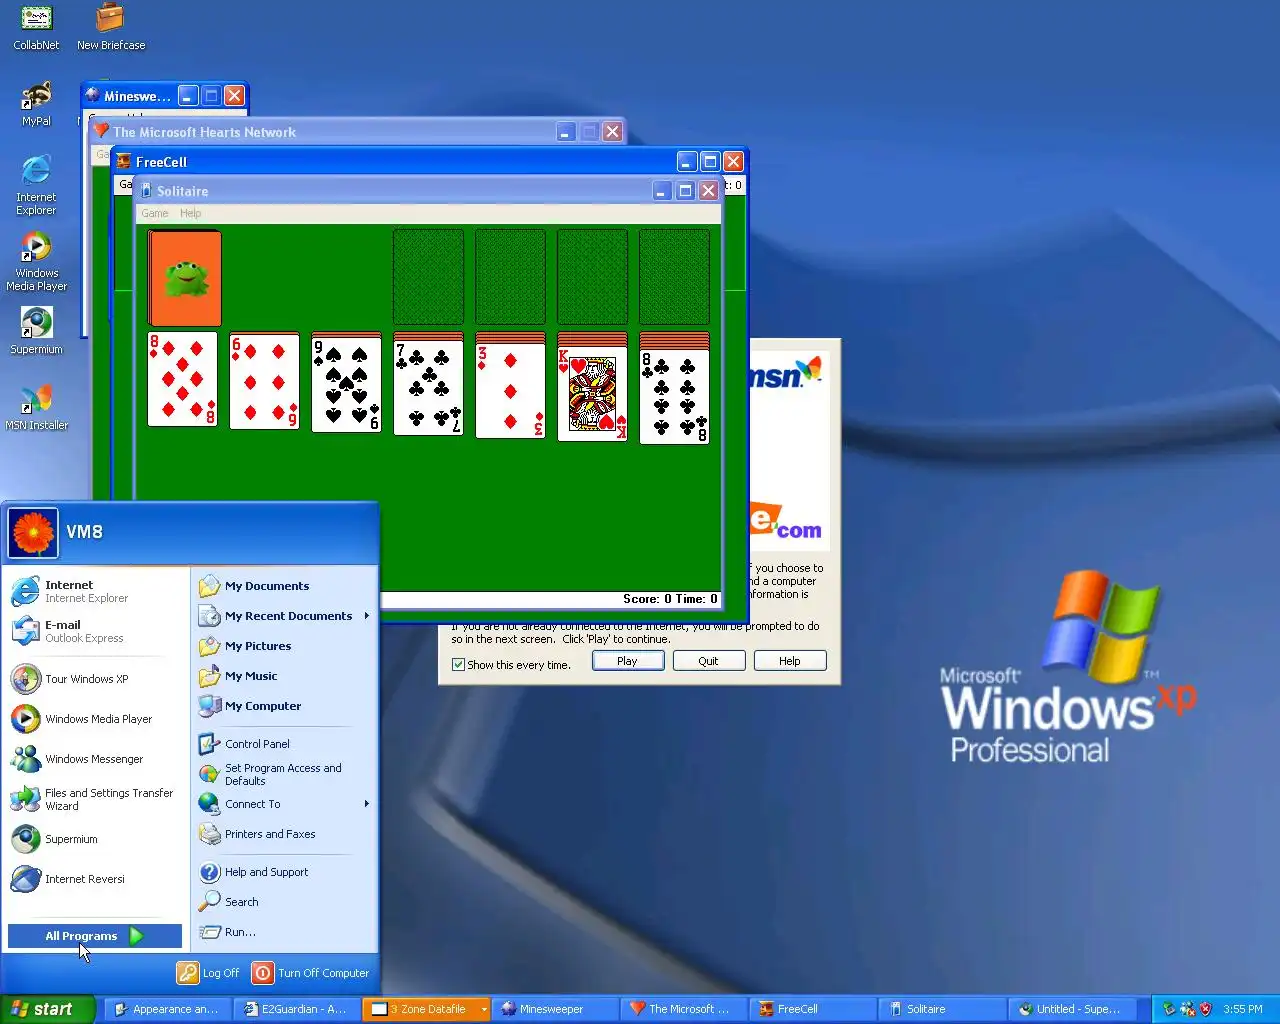This screenshot has width=1280, height=1024.
Task: Open Help and Support
Action: (x=284, y=872)
